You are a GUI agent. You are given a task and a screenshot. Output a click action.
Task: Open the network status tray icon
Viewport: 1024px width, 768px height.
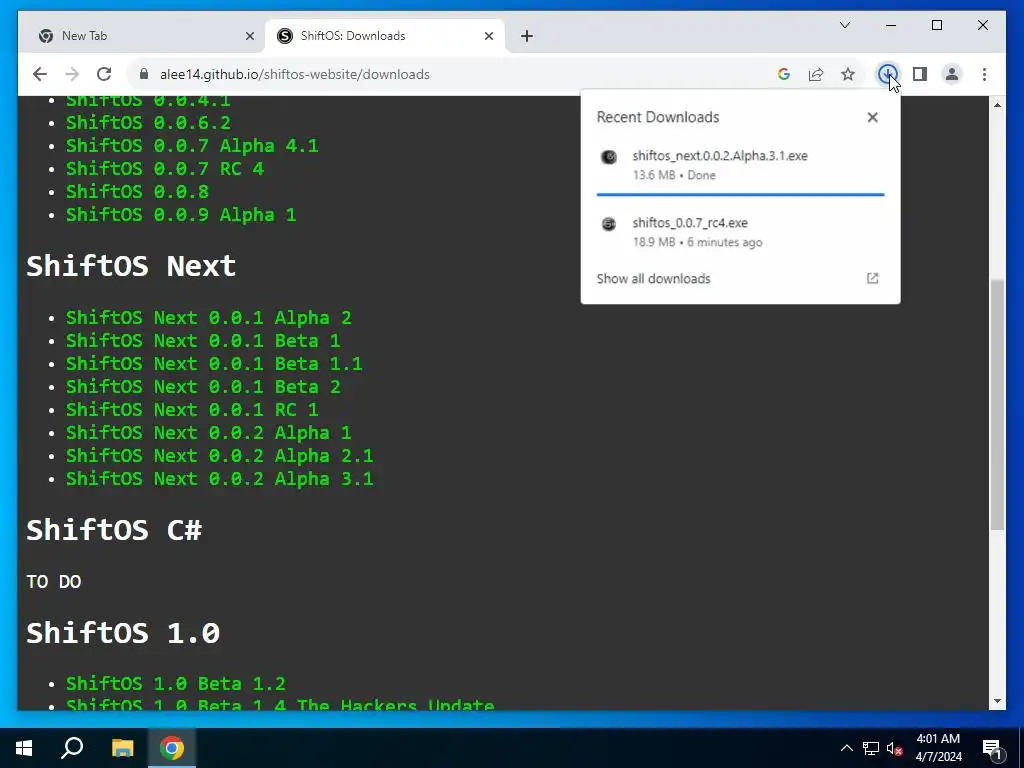tap(871, 748)
